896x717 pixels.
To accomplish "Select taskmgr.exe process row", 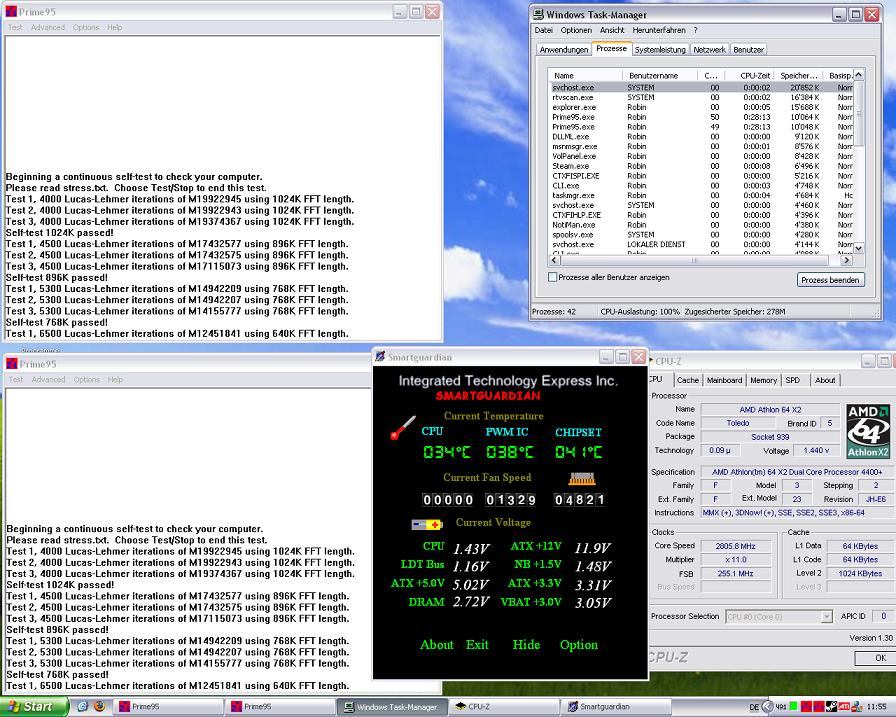I will [701, 195].
